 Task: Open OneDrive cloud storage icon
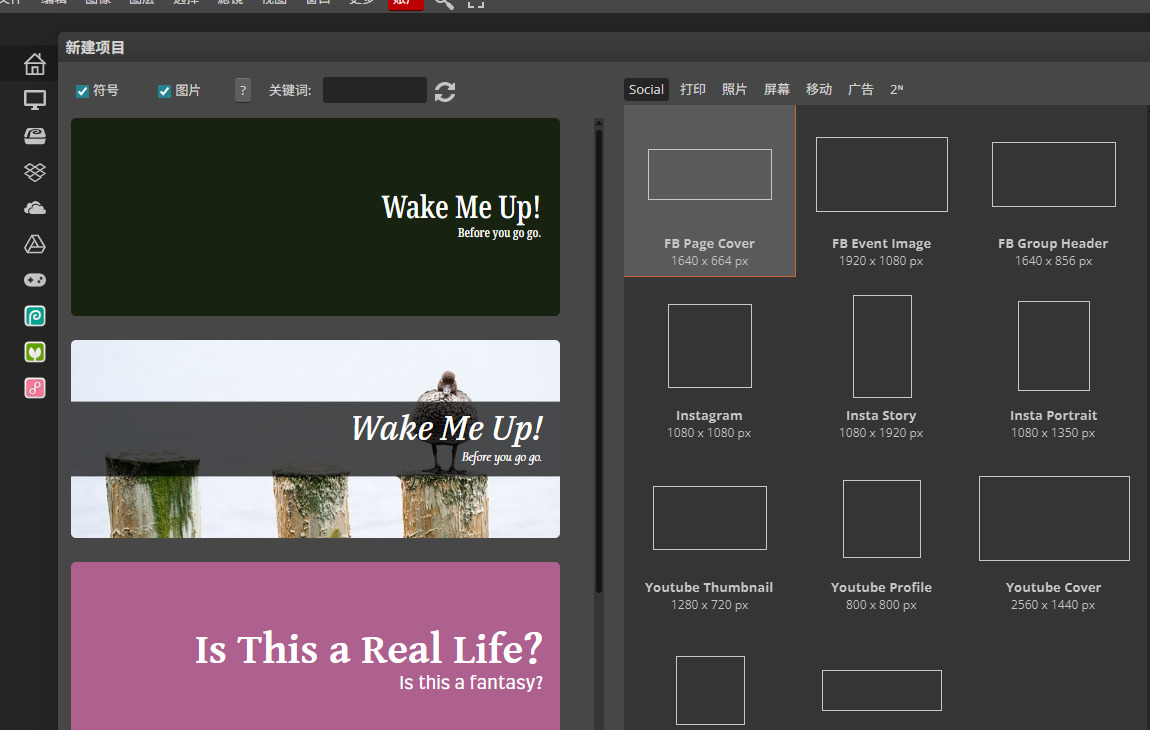[35, 208]
